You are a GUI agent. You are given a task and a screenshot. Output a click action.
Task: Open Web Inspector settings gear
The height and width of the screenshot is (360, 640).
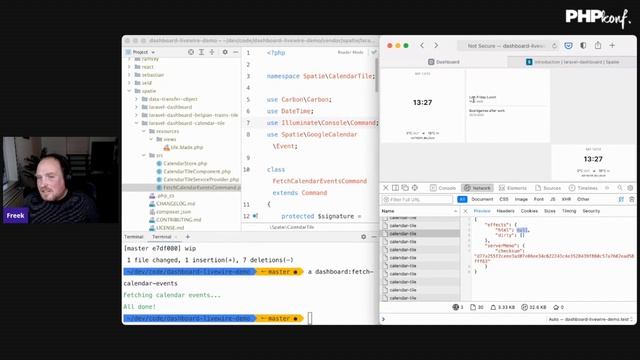(x=630, y=188)
